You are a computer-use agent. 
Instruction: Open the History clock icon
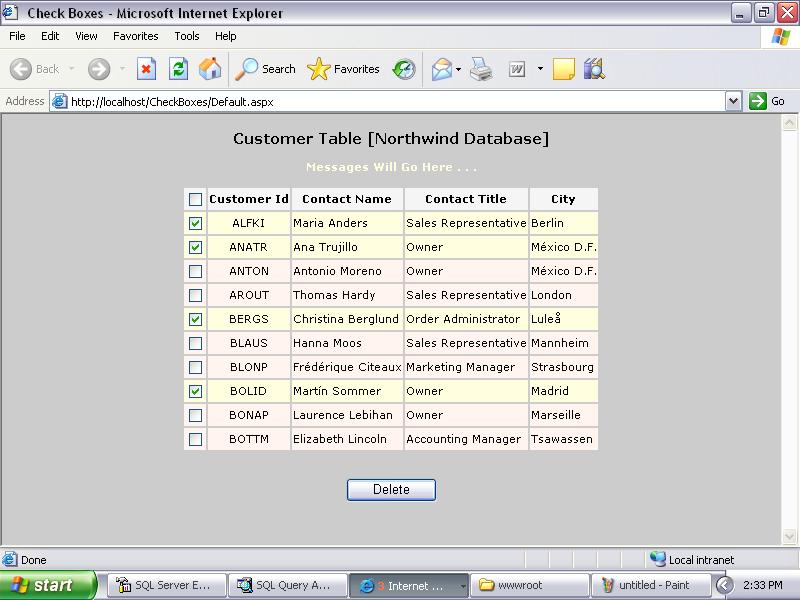pyautogui.click(x=404, y=69)
